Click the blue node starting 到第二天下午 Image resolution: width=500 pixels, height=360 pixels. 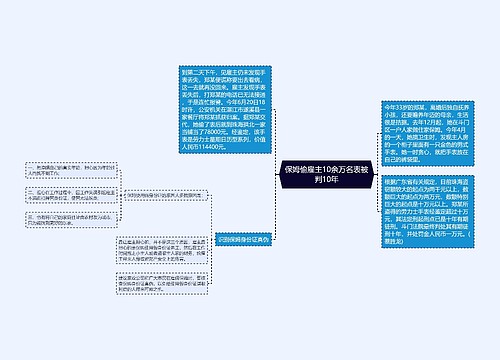click(225, 109)
